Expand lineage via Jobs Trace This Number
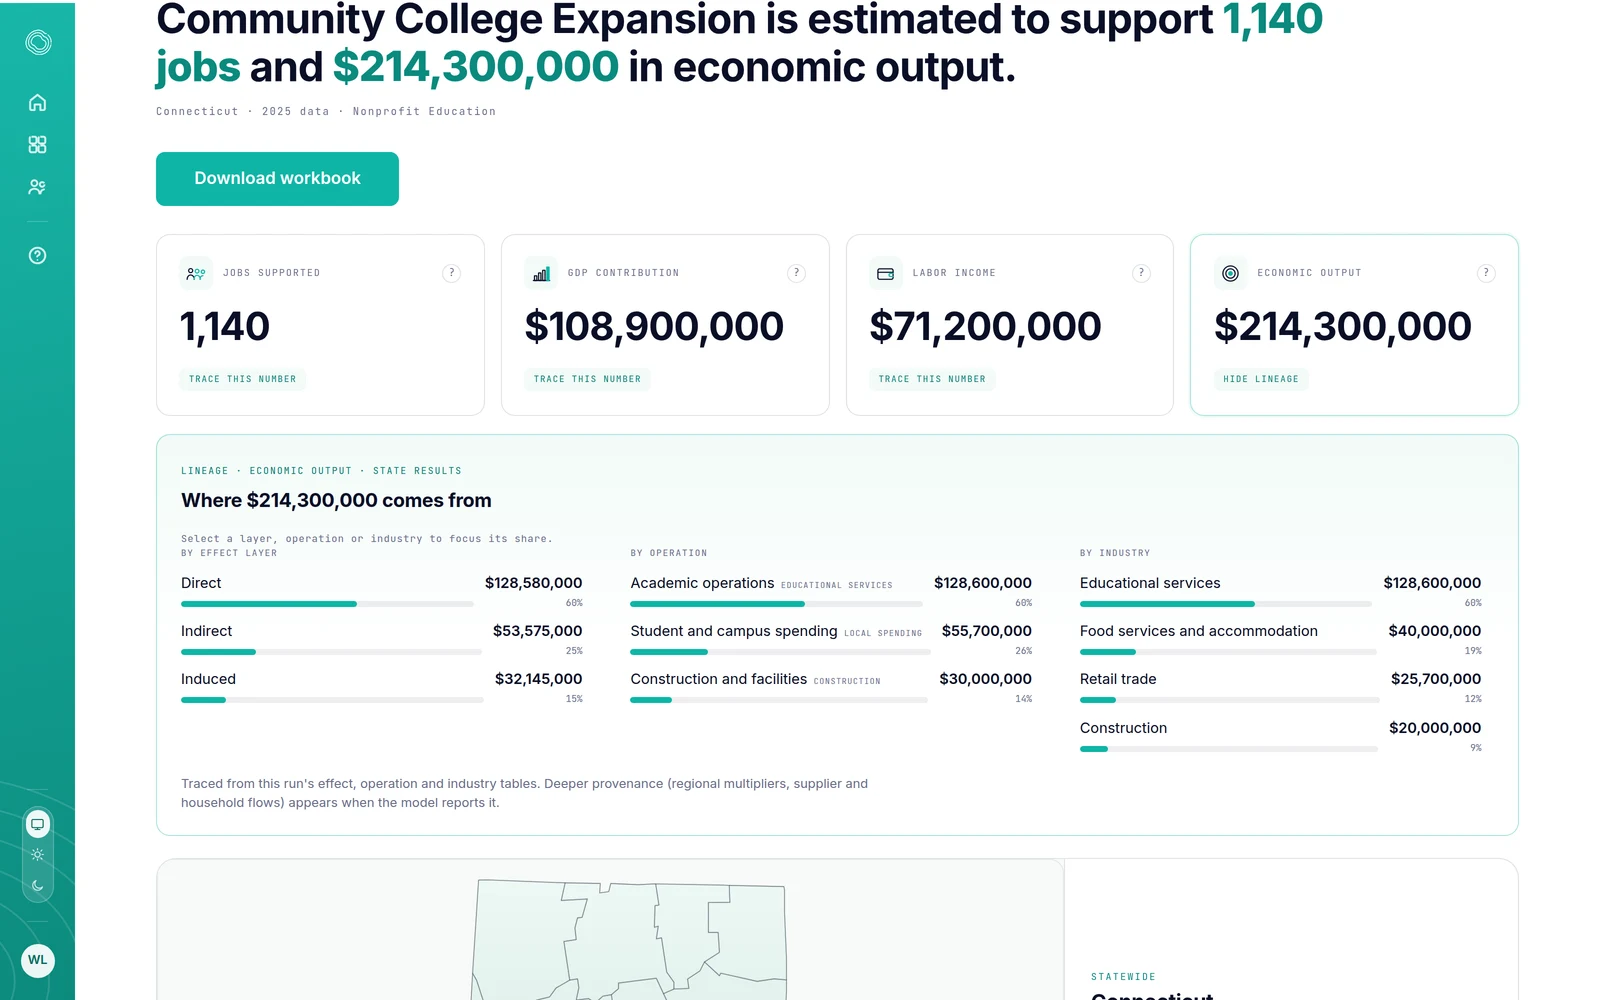 243,379
